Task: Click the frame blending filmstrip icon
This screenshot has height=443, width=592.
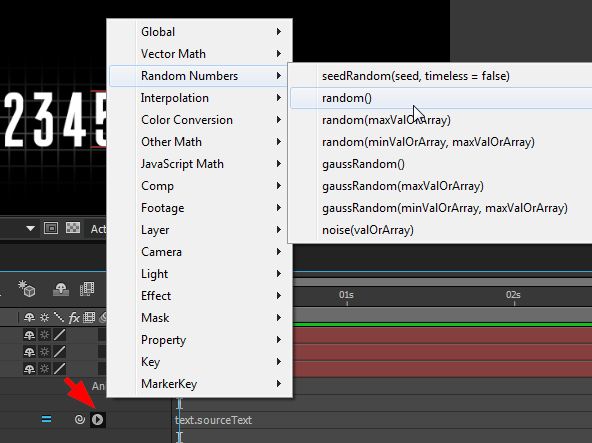Action: [x=87, y=289]
